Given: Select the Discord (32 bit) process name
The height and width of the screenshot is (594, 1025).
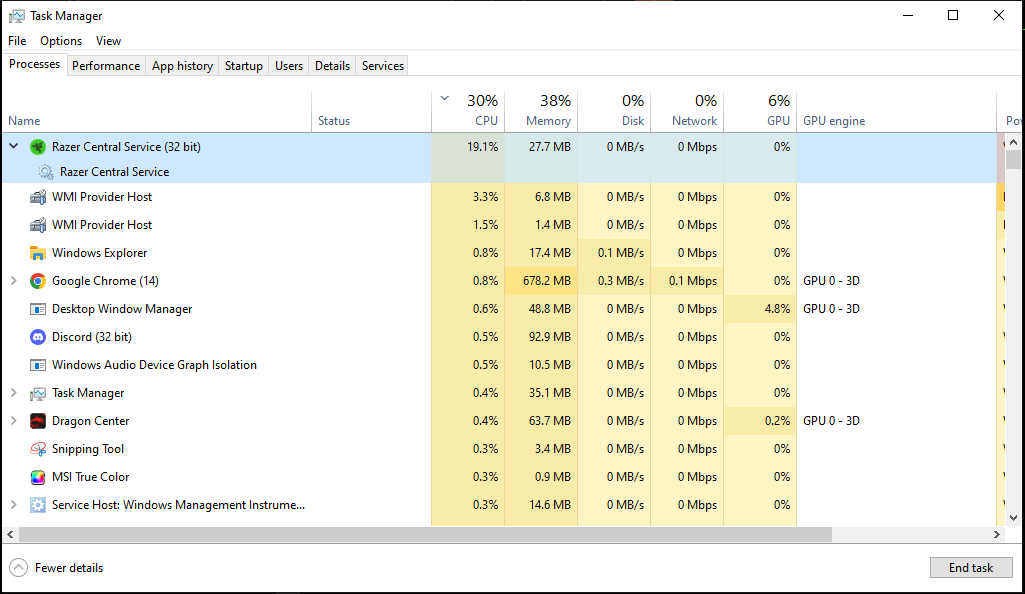Looking at the screenshot, I should tap(92, 337).
